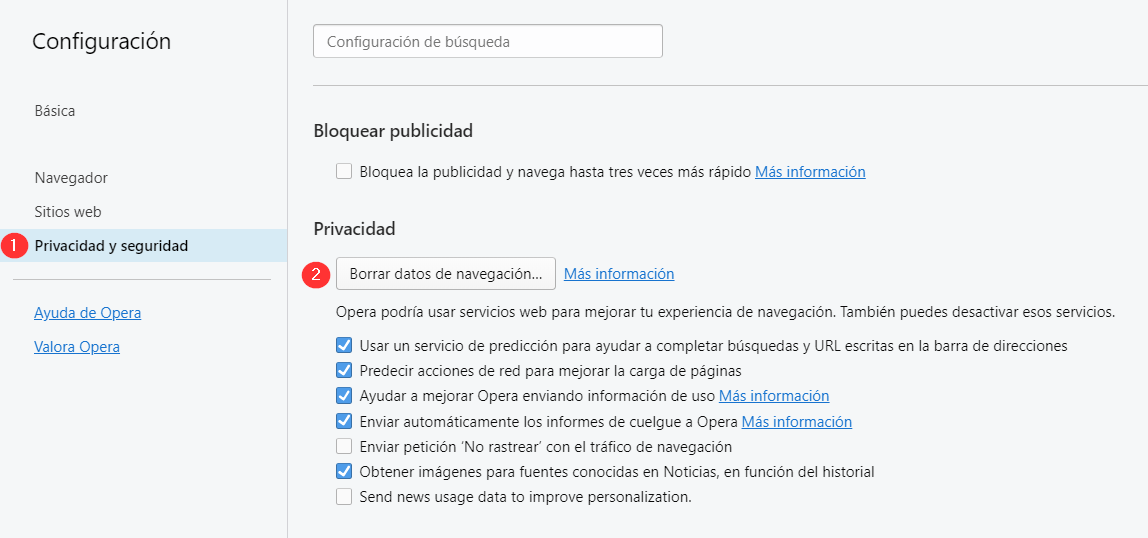Image resolution: width=1148 pixels, height=538 pixels.
Task: Open Más información link for informes de cuelgue
Action: pos(797,422)
